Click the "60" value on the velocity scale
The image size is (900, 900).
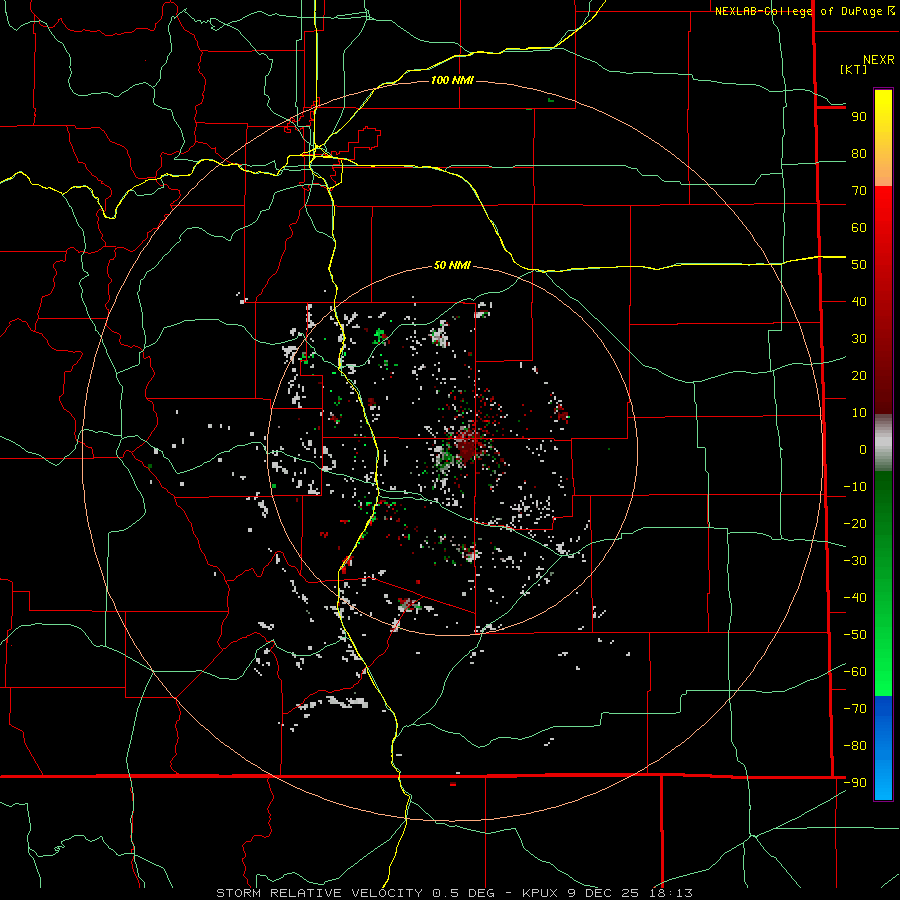pyautogui.click(x=859, y=228)
